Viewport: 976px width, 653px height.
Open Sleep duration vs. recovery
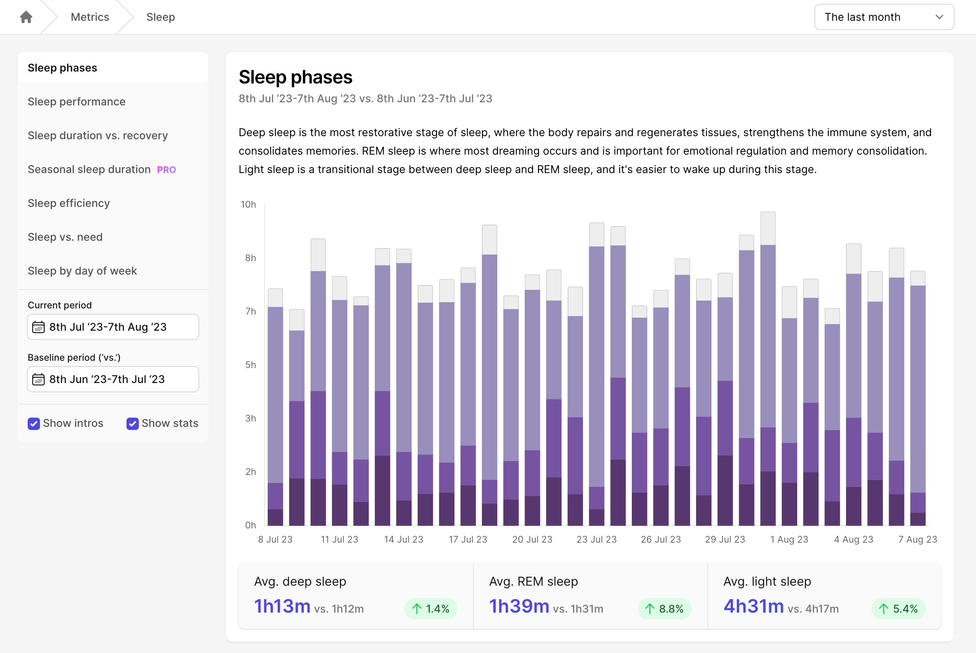pos(98,136)
